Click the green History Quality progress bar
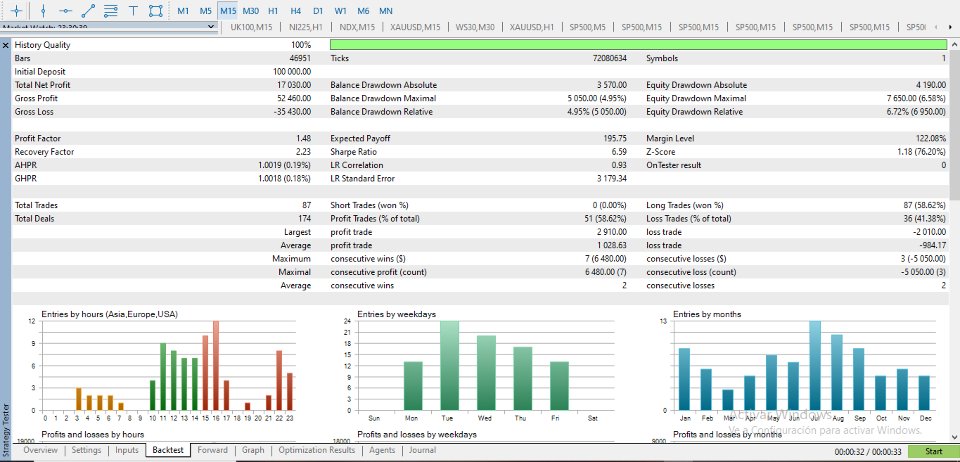The height and width of the screenshot is (462, 960). click(638, 45)
